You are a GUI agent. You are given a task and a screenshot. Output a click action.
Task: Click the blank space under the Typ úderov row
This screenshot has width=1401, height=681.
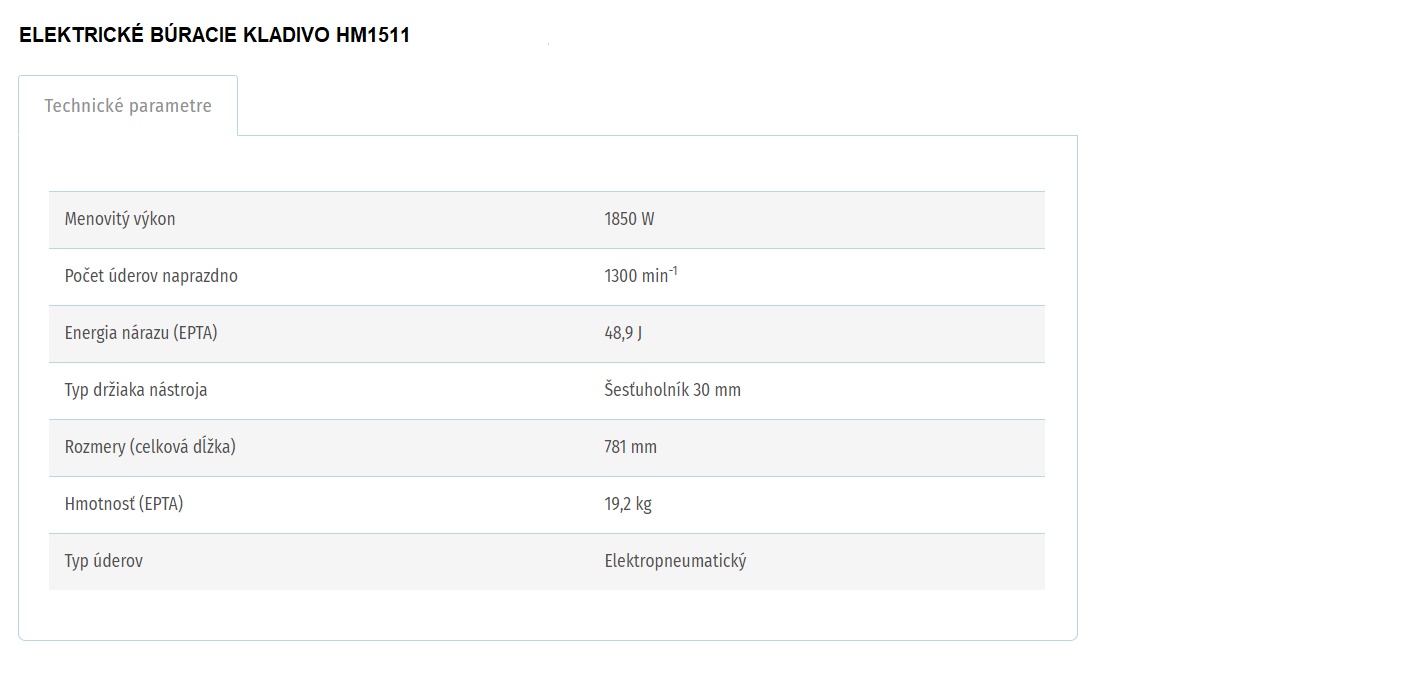pyautogui.click(x=547, y=614)
